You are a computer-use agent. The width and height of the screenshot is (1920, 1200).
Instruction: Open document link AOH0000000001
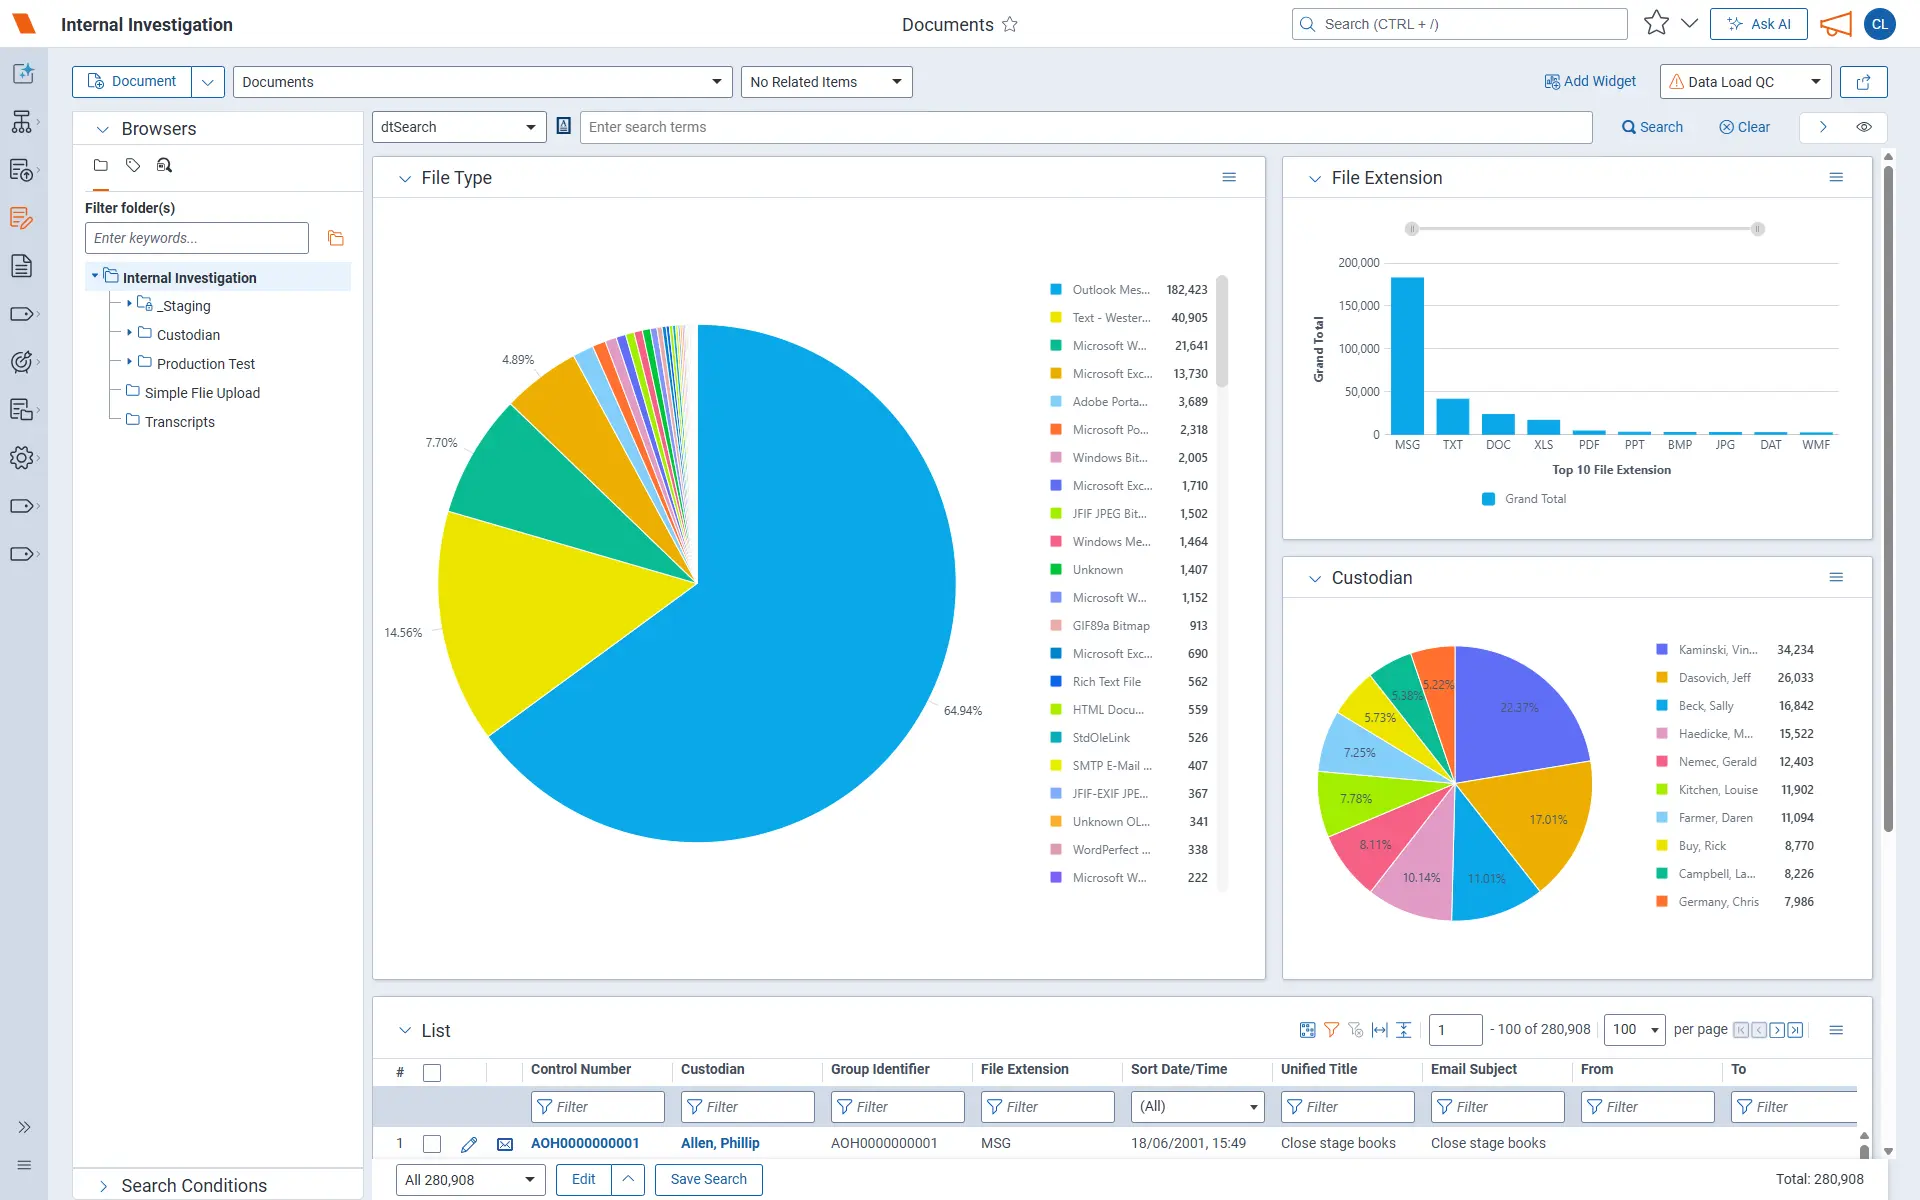(x=585, y=1143)
